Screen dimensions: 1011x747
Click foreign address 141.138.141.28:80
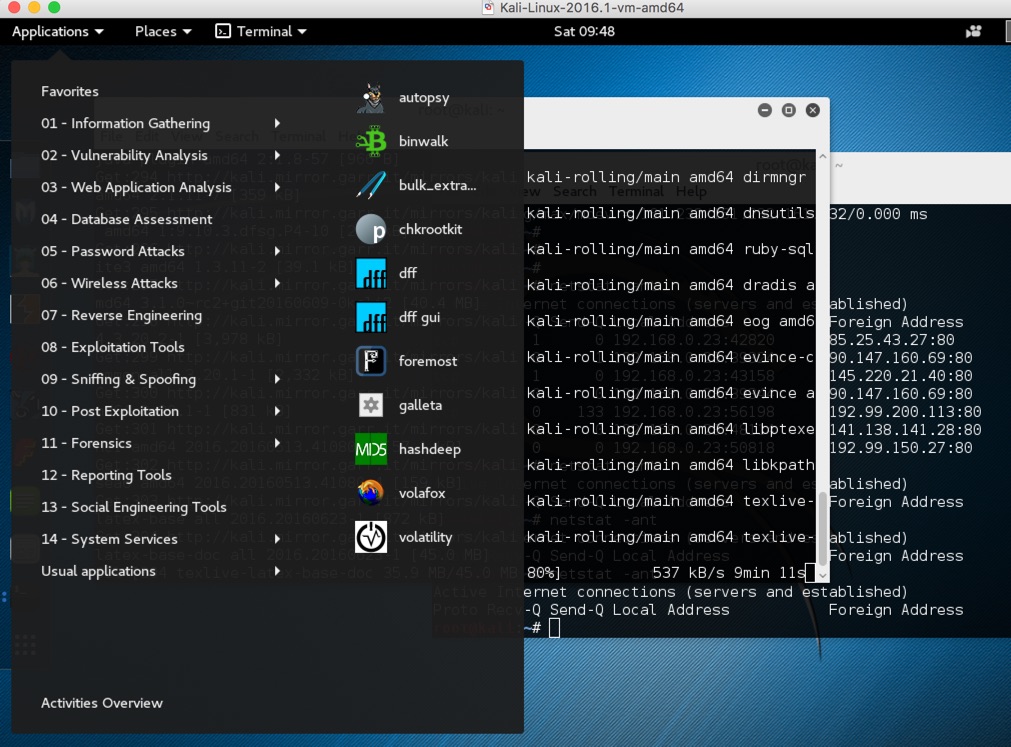point(905,430)
